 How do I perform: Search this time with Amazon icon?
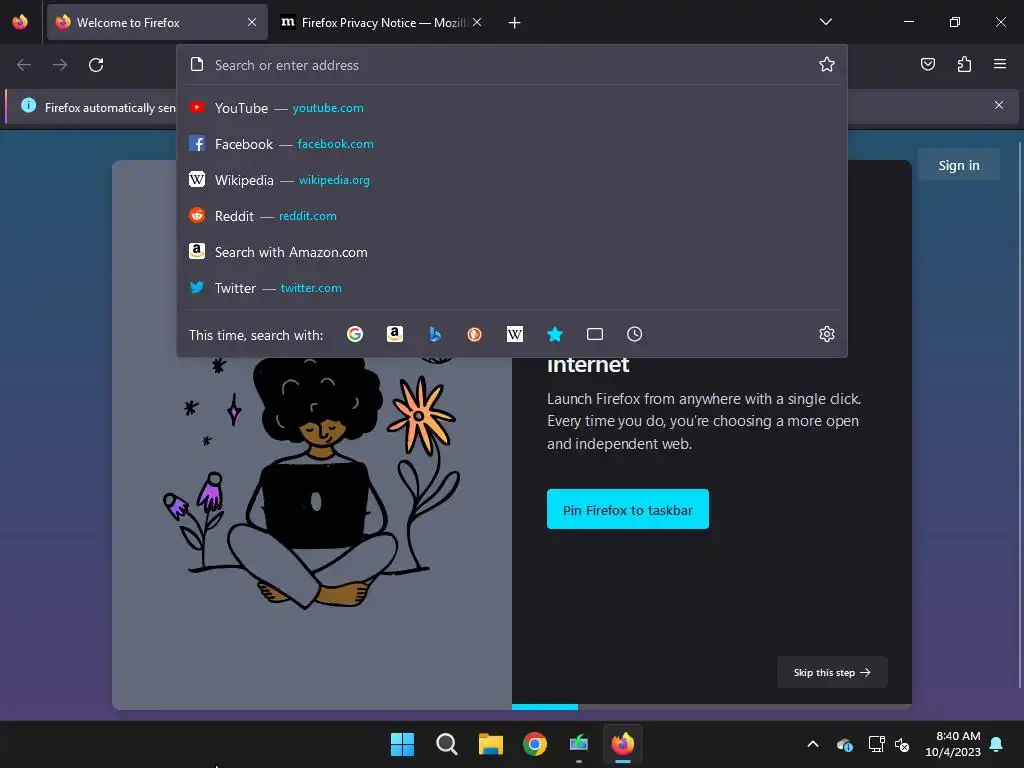coord(394,334)
